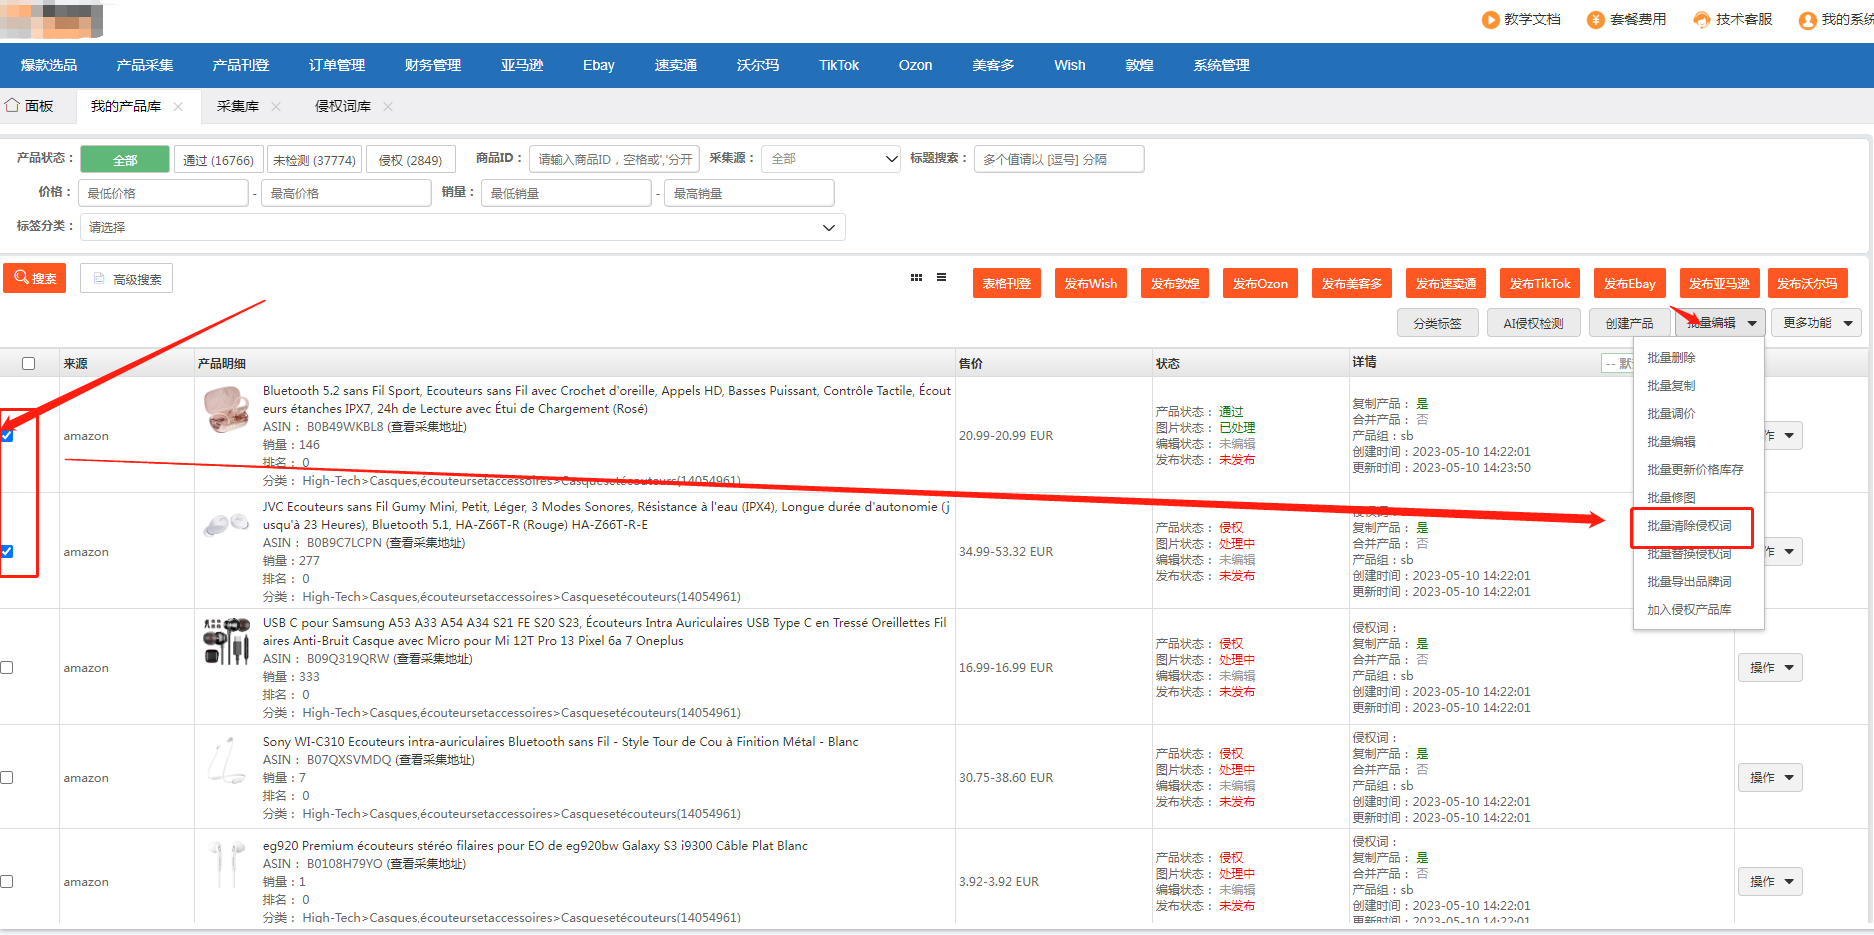The image size is (1874, 935).
Task: Toggle the select-all header checkbox
Action: 28,363
